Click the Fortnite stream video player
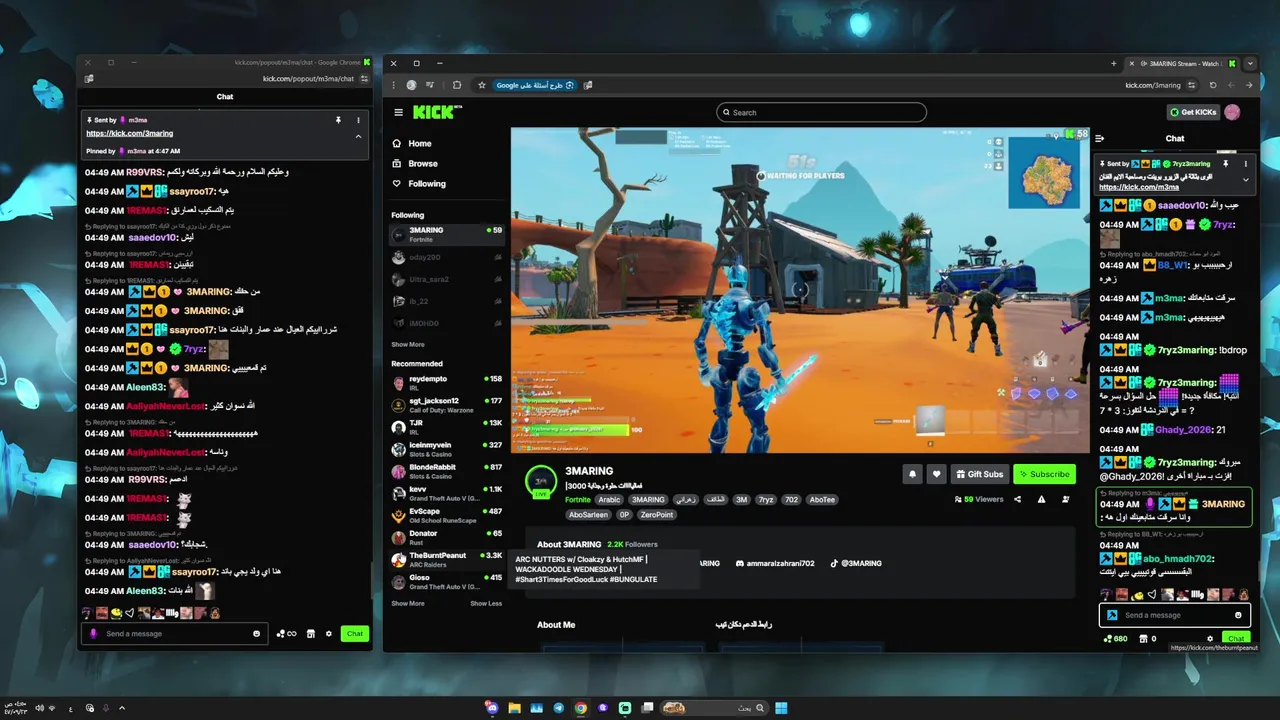The width and height of the screenshot is (1280, 720). (x=800, y=290)
